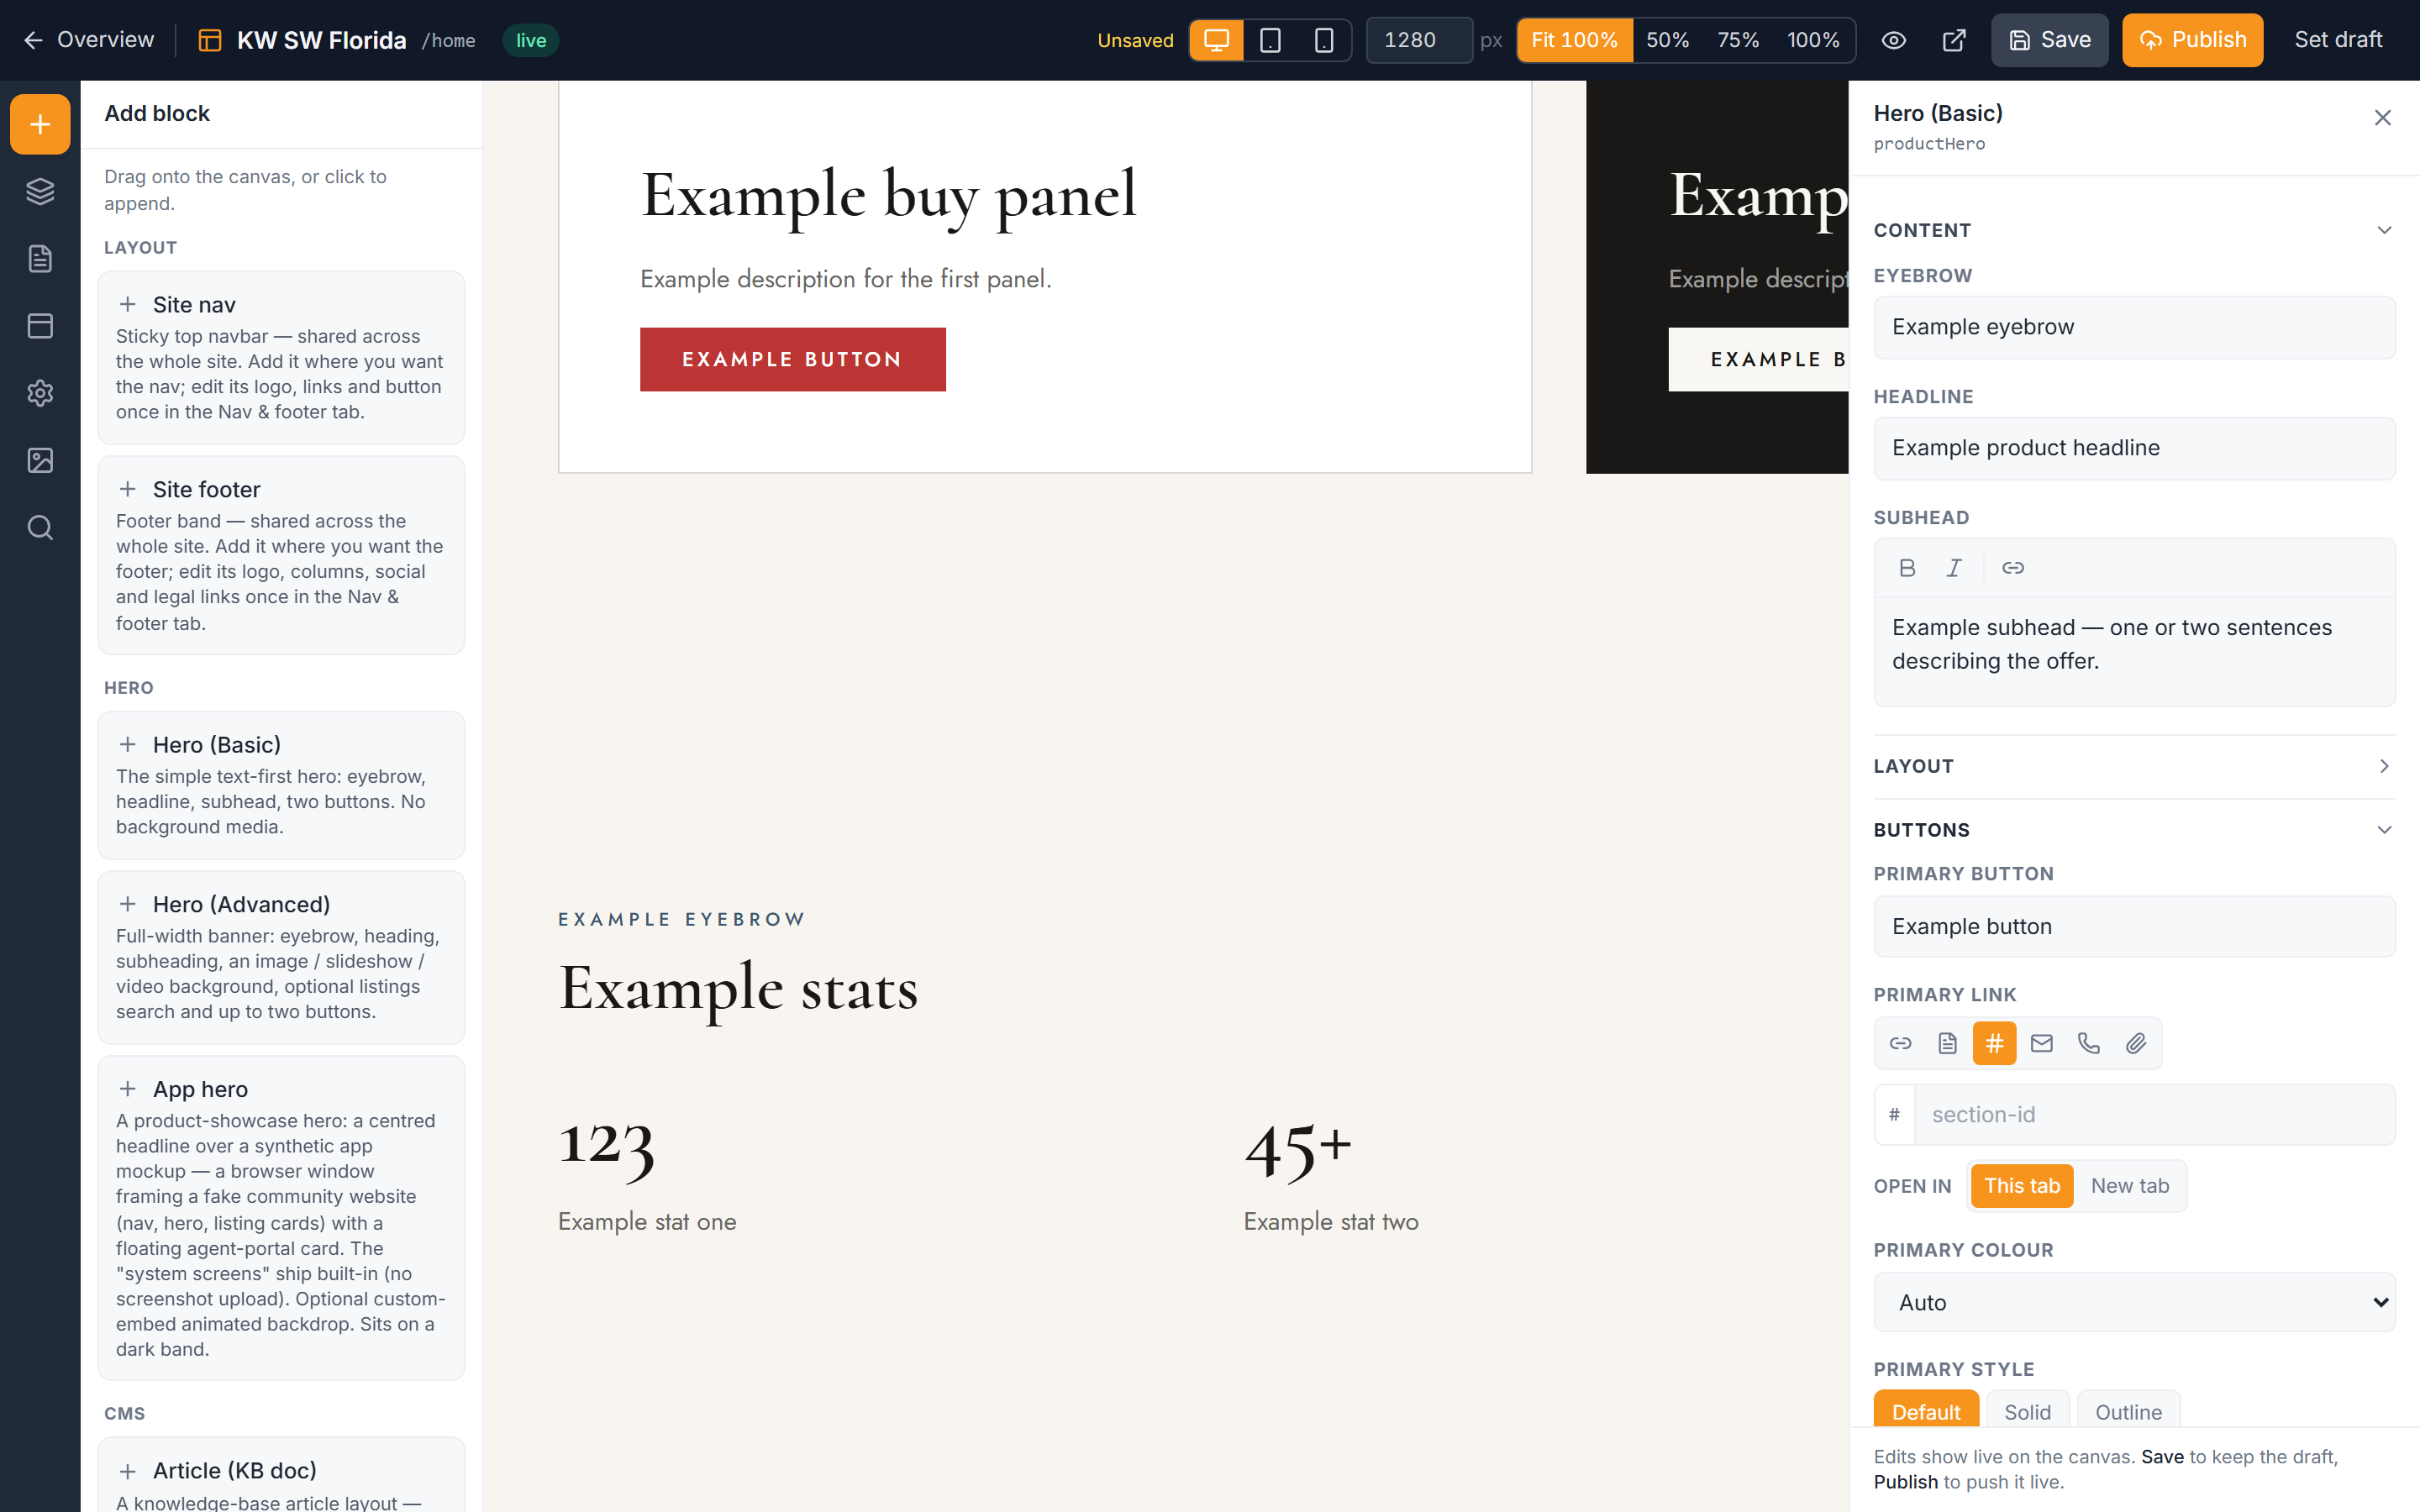This screenshot has width=2420, height=1512.
Task: Open the Pages document sidebar icon
Action: pos(40,259)
